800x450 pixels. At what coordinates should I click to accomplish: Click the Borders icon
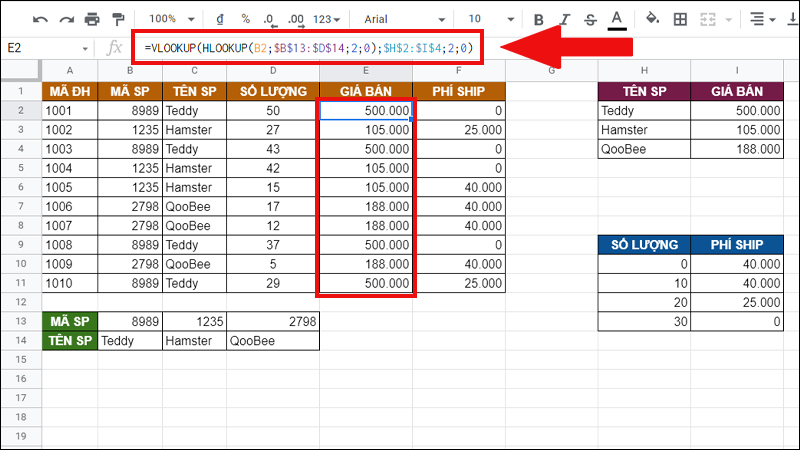[680, 20]
